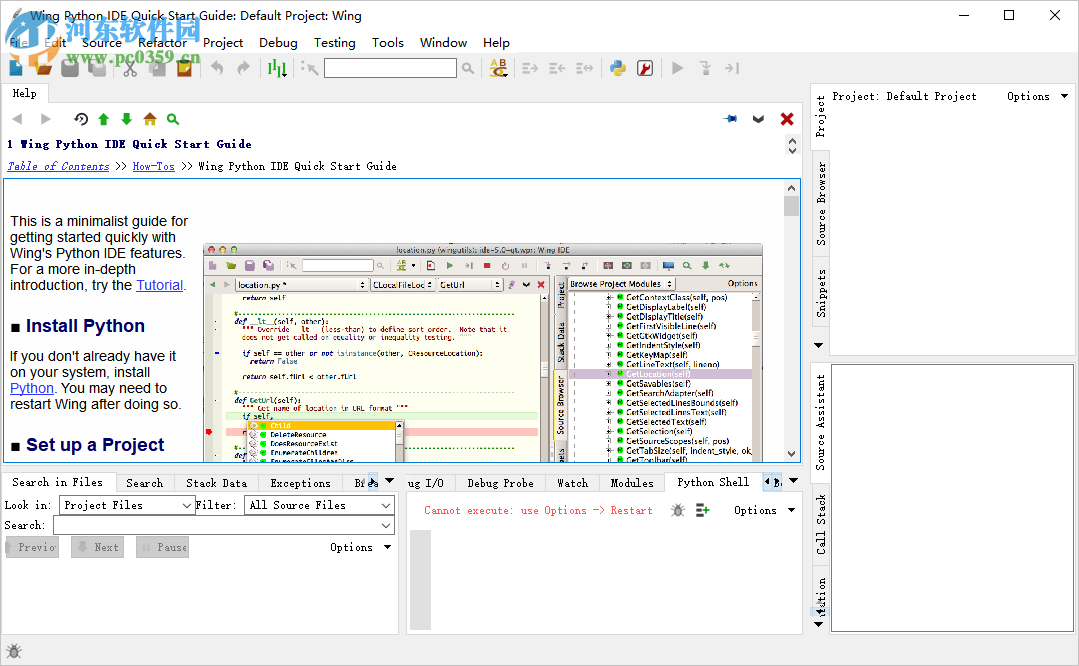Enable debugging via bug icon in Python Shell
The image size is (1079, 666).
[676, 510]
